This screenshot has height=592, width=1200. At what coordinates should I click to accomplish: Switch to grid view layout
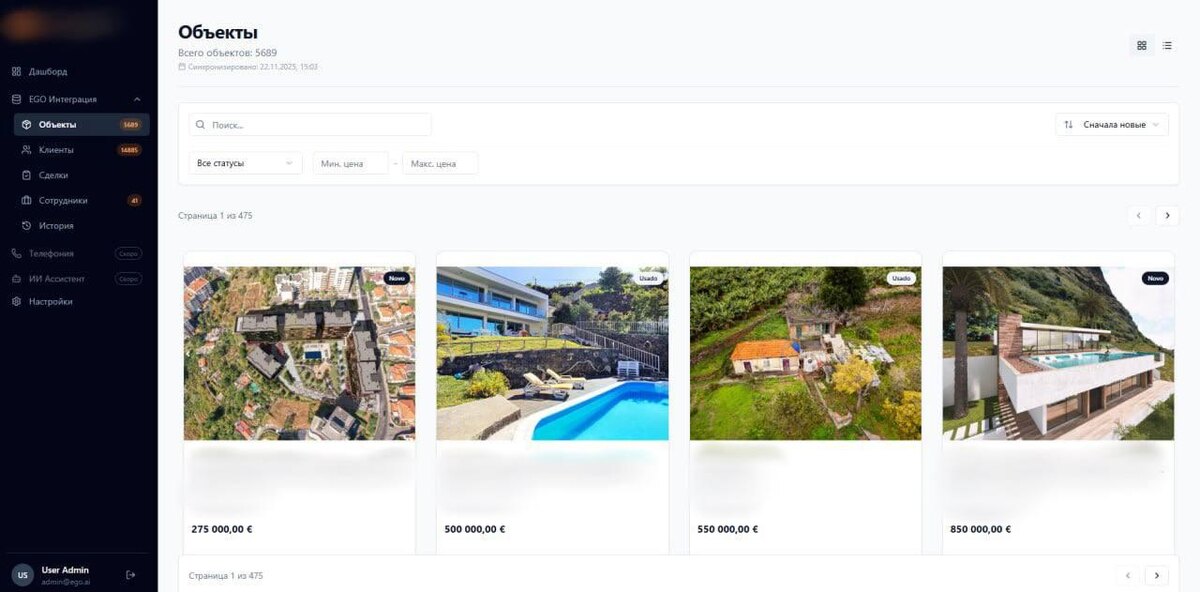coord(1142,46)
